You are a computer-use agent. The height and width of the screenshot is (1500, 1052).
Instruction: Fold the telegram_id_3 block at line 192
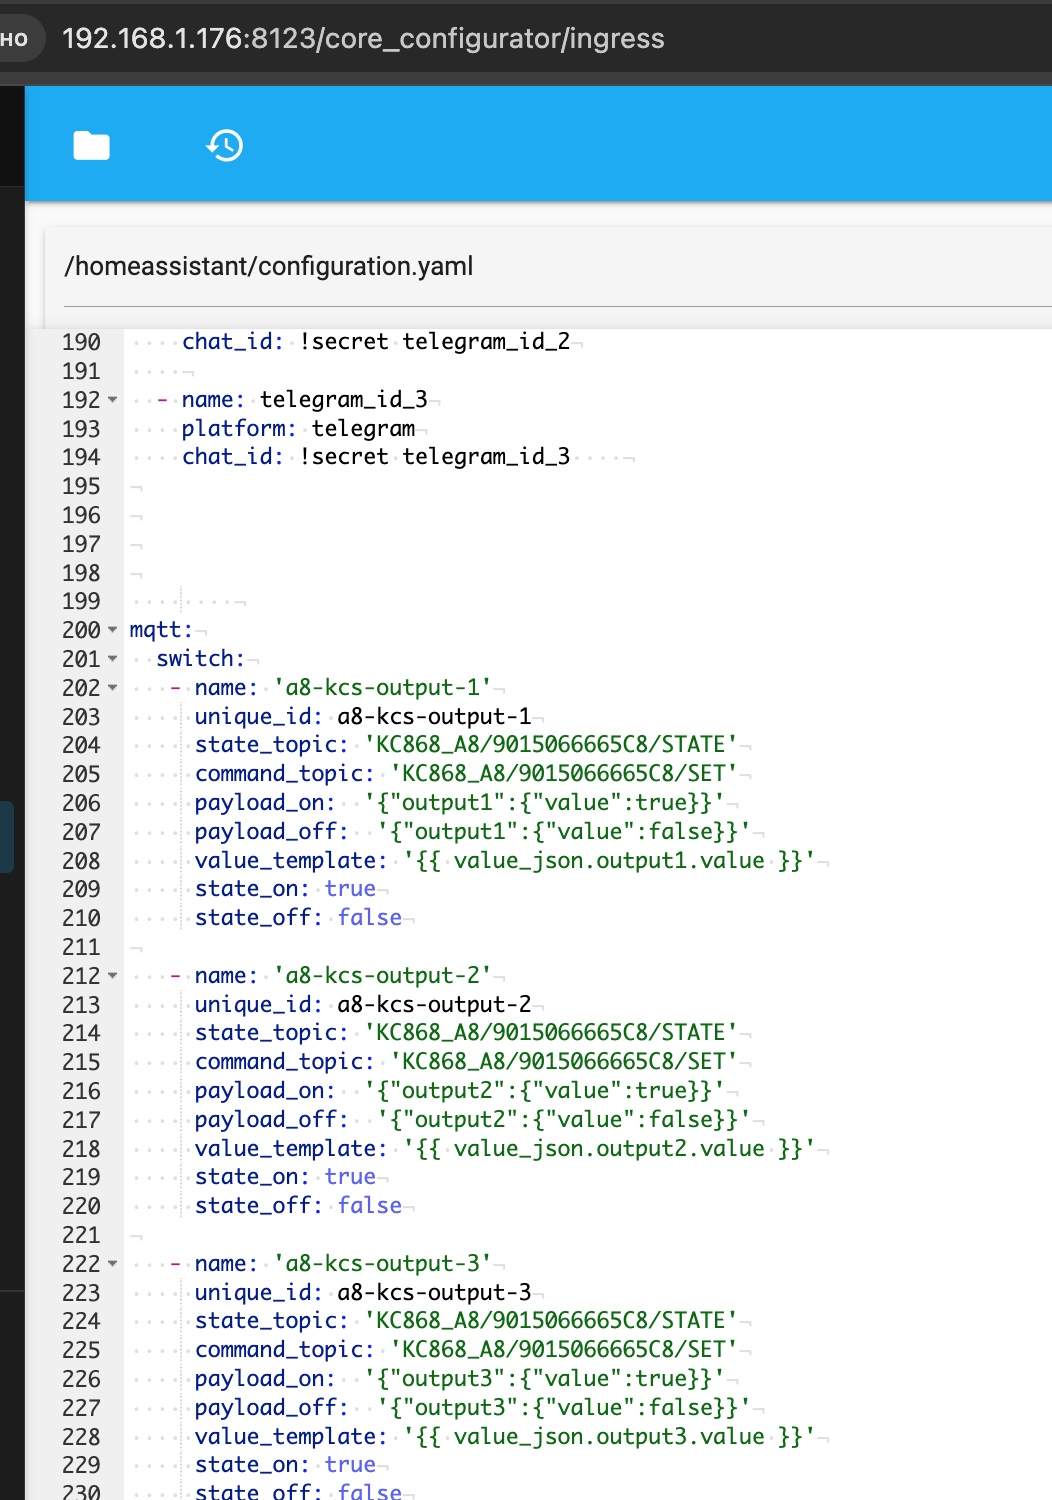tap(113, 401)
